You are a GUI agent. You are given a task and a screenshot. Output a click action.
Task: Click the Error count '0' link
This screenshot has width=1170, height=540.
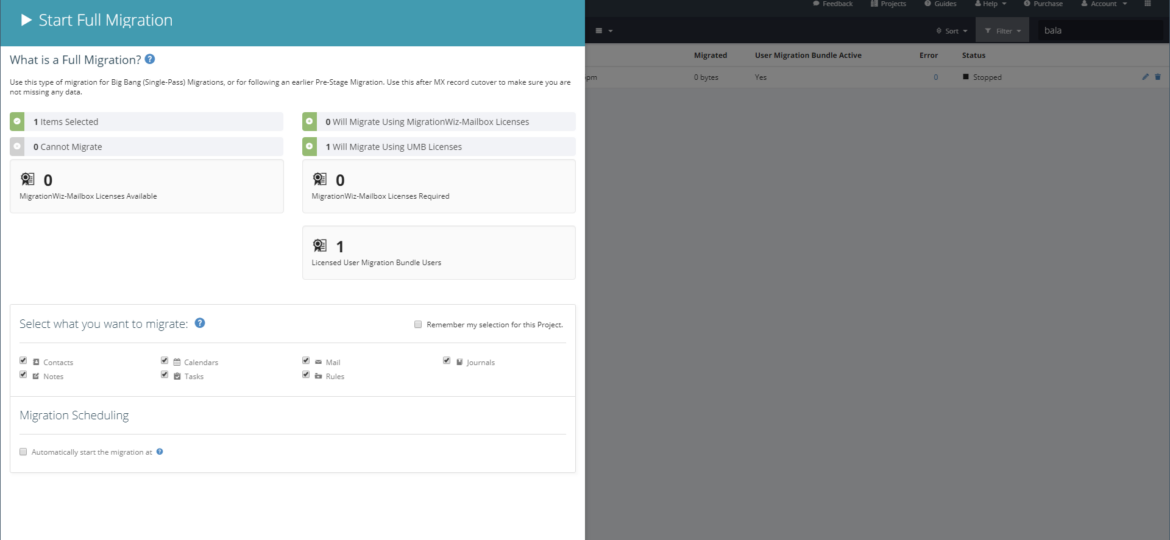click(x=936, y=77)
